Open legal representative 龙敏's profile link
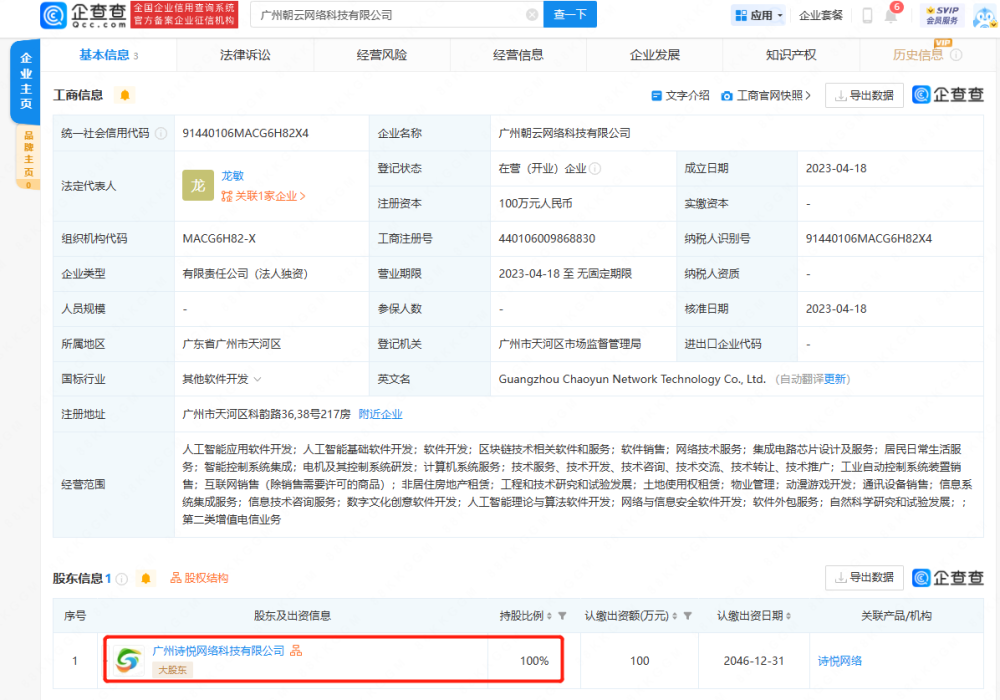The image size is (1000, 700). click(x=233, y=176)
